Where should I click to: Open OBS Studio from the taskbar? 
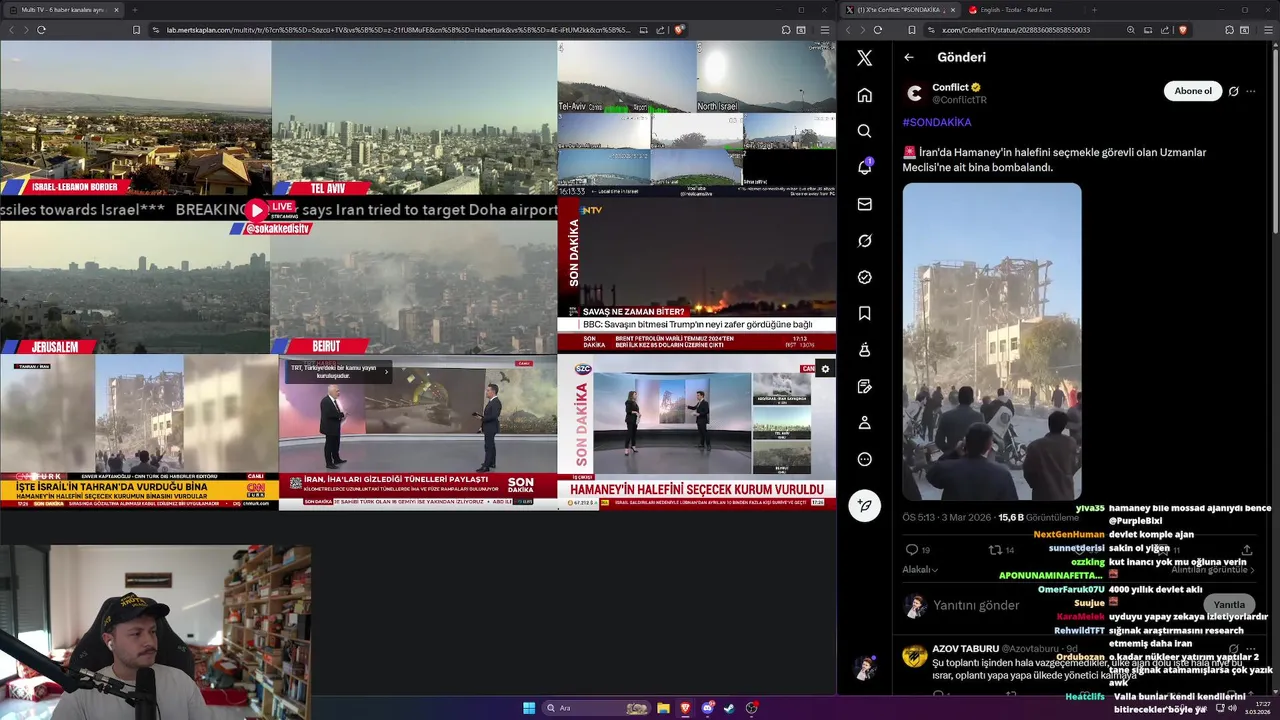tap(752, 708)
